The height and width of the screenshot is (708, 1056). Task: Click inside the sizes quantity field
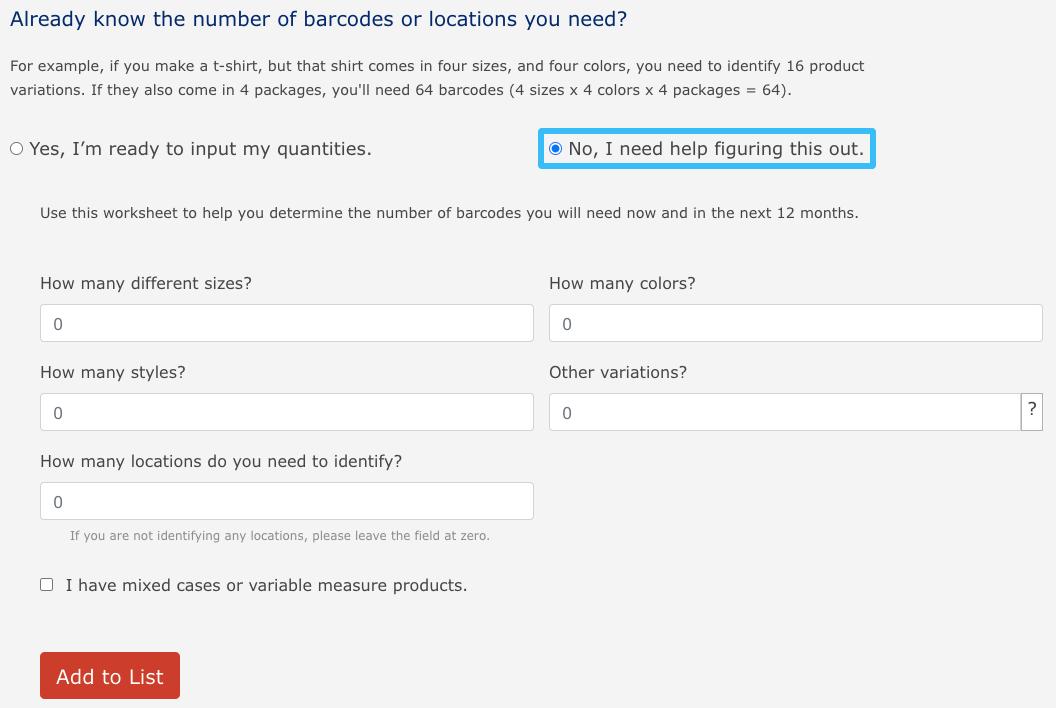[x=286, y=322]
